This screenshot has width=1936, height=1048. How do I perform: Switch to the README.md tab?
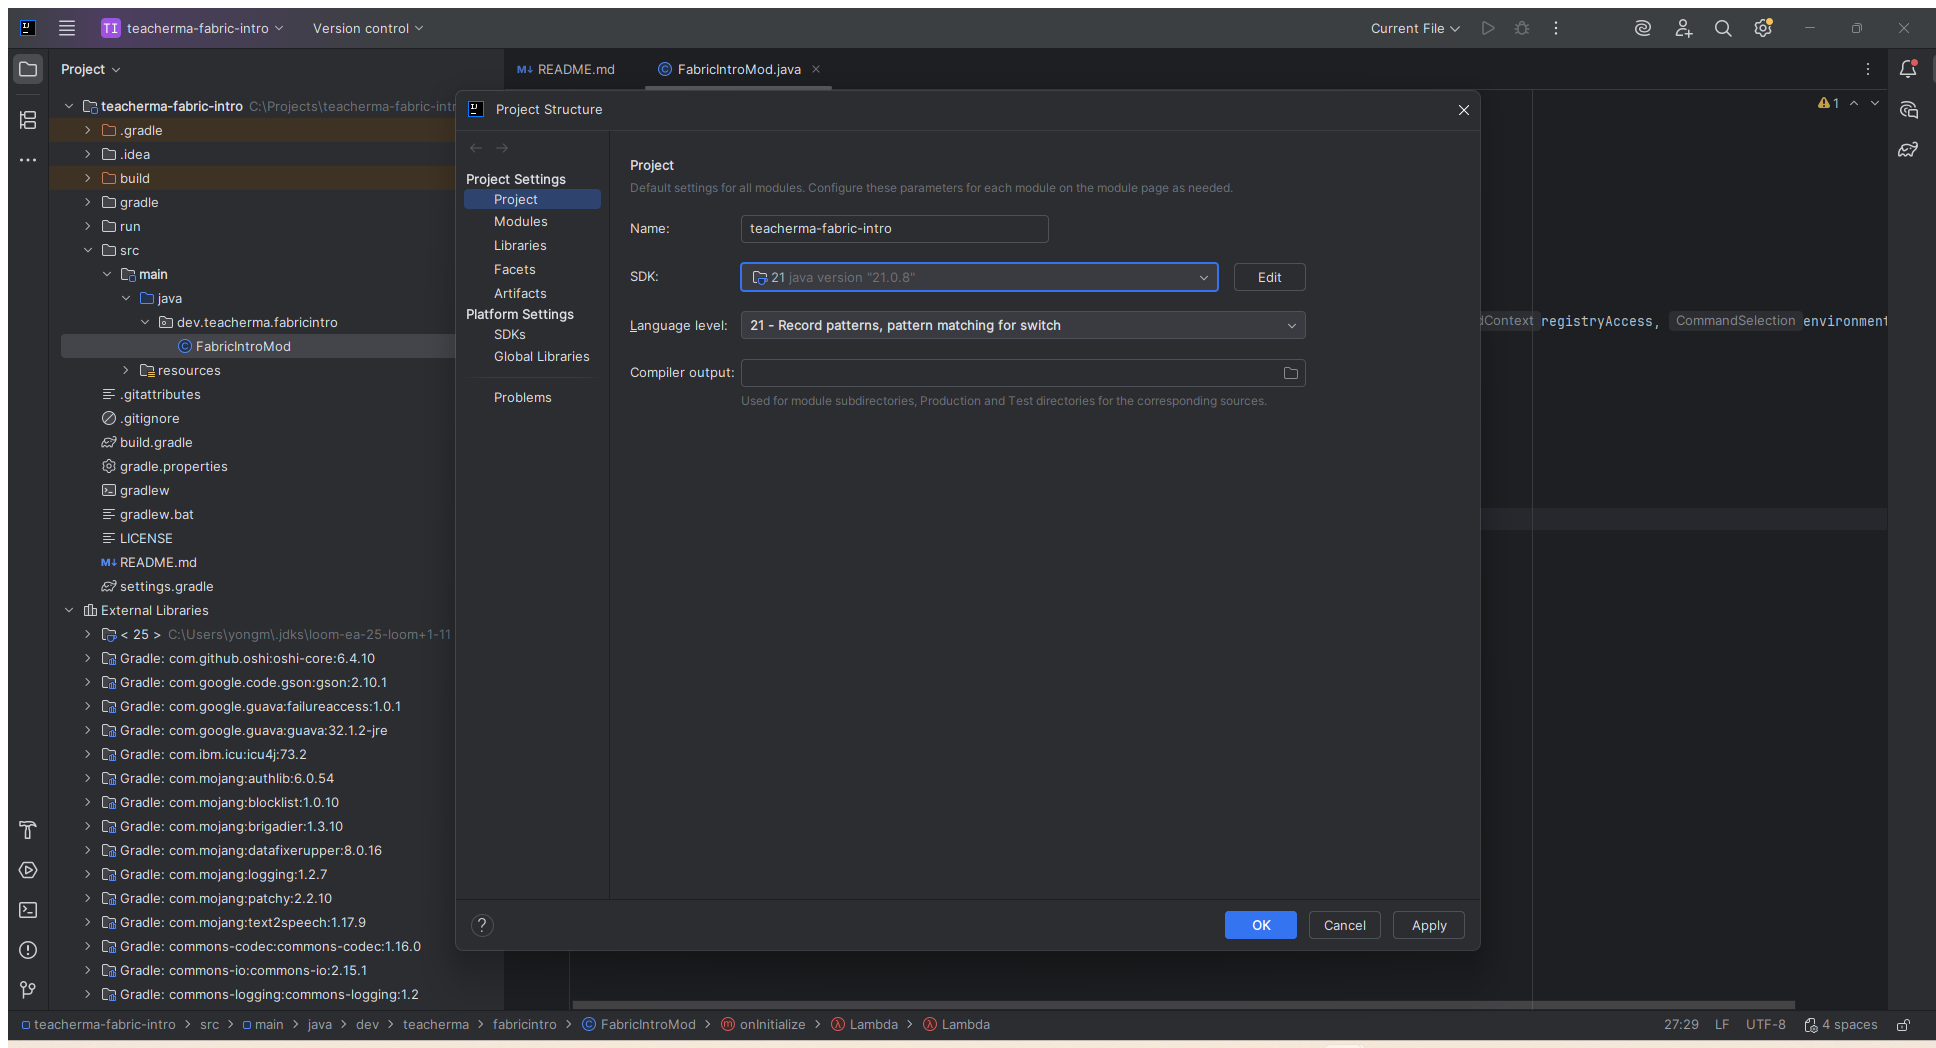click(566, 69)
